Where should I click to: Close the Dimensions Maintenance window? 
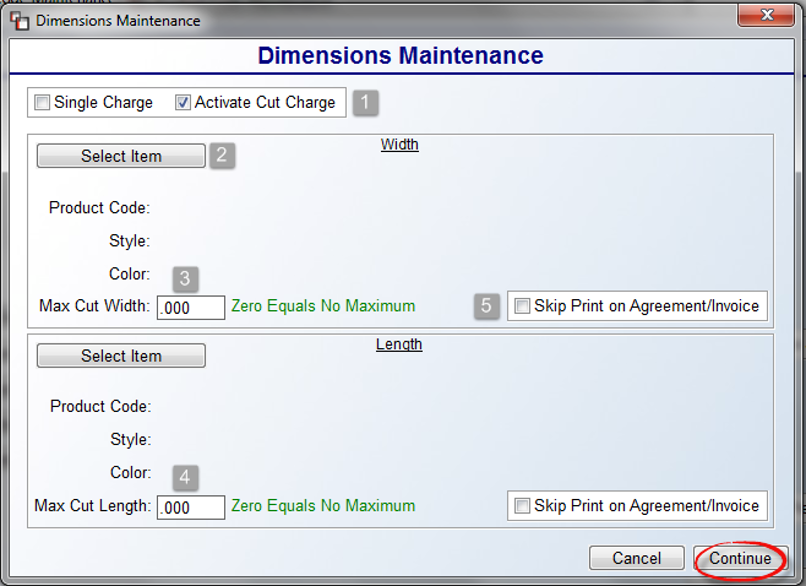point(766,14)
